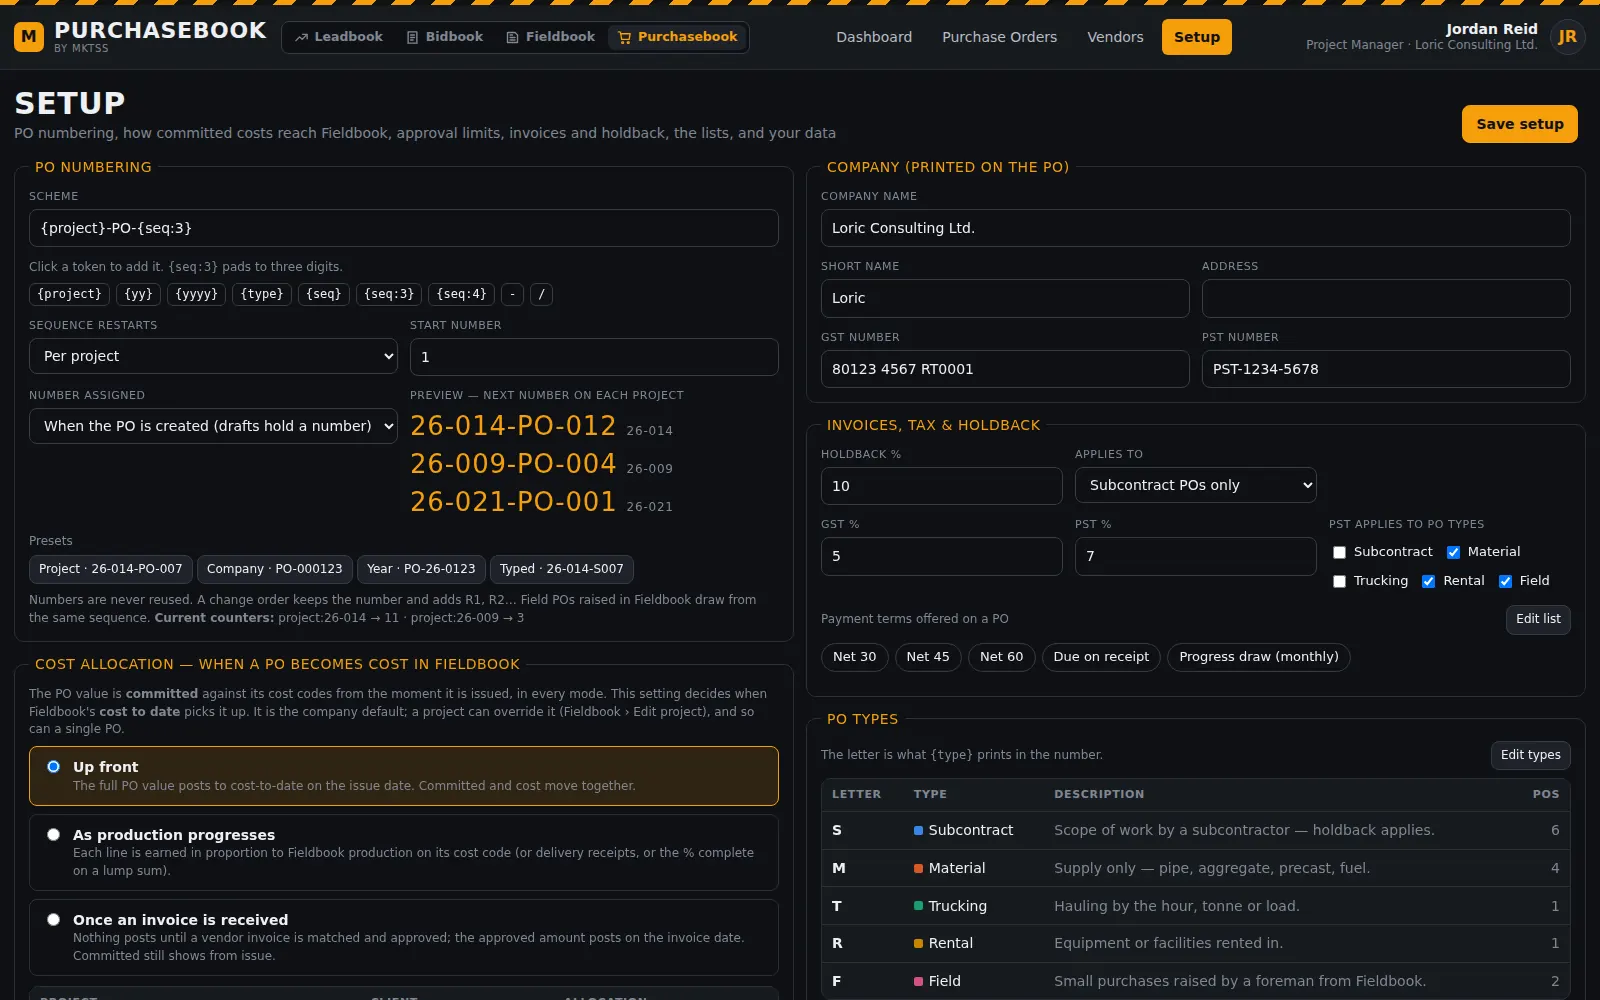1600x1000 pixels.
Task: Click the Bidbook document icon
Action: [x=412, y=37]
